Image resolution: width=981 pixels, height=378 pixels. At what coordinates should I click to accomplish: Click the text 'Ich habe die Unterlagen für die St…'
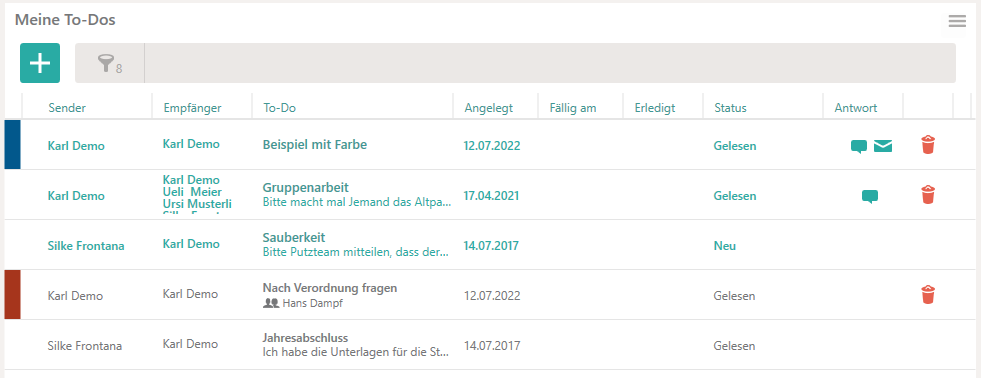click(x=355, y=352)
